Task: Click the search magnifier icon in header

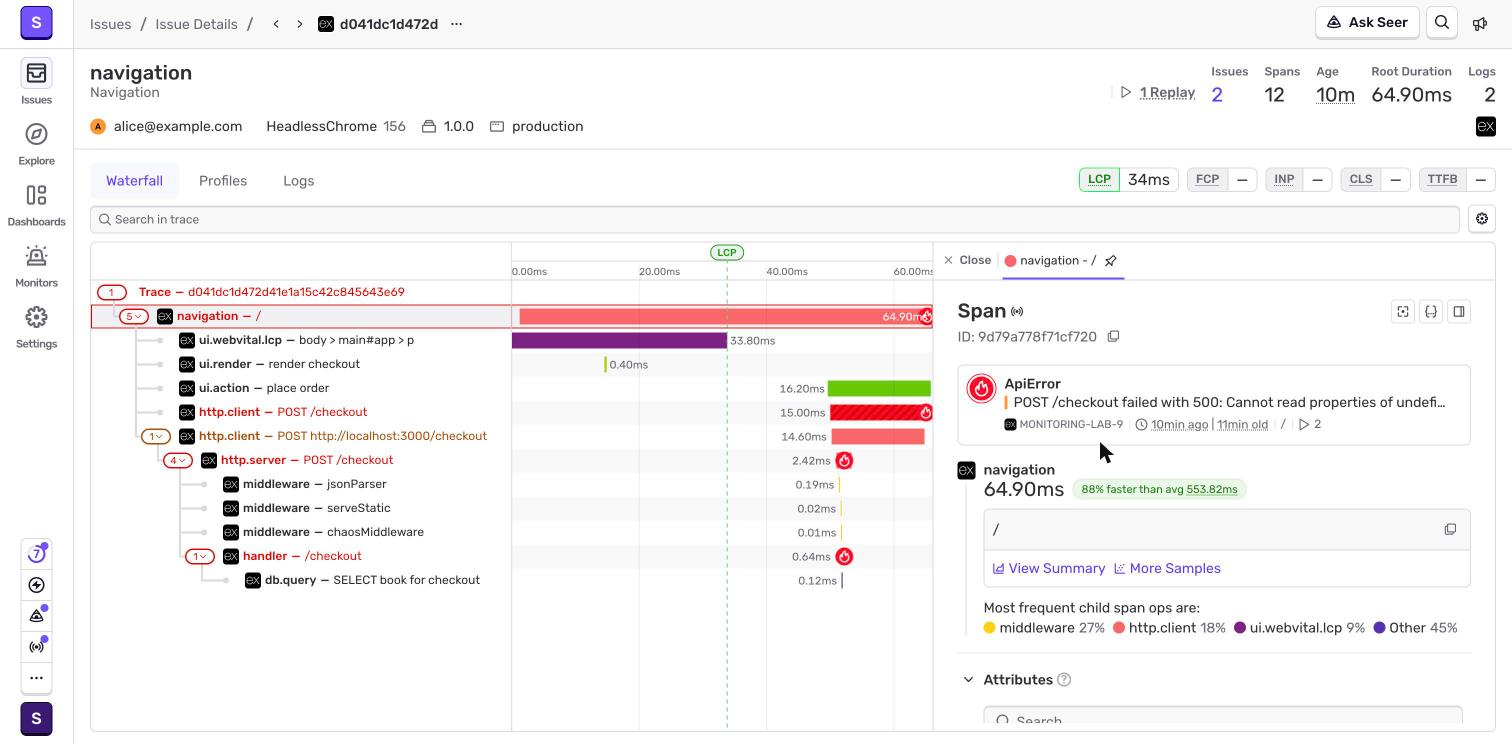Action: (x=1442, y=23)
